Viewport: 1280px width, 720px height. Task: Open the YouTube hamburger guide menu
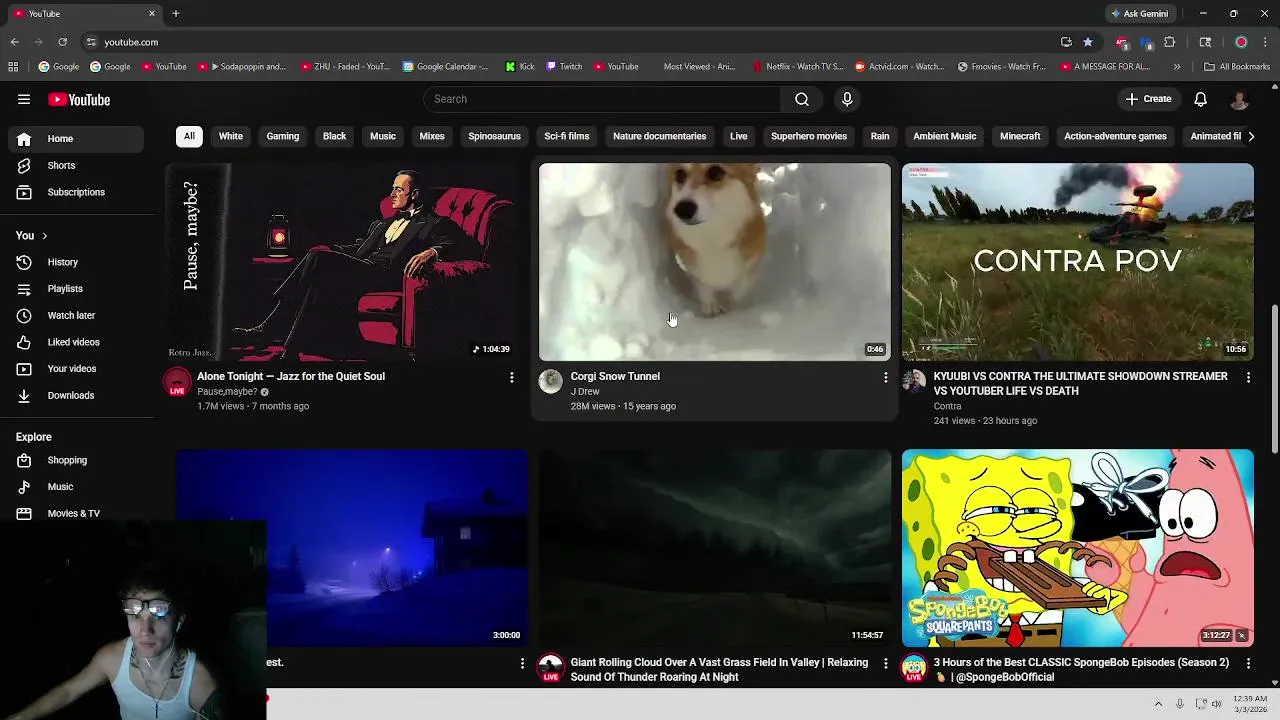click(24, 99)
